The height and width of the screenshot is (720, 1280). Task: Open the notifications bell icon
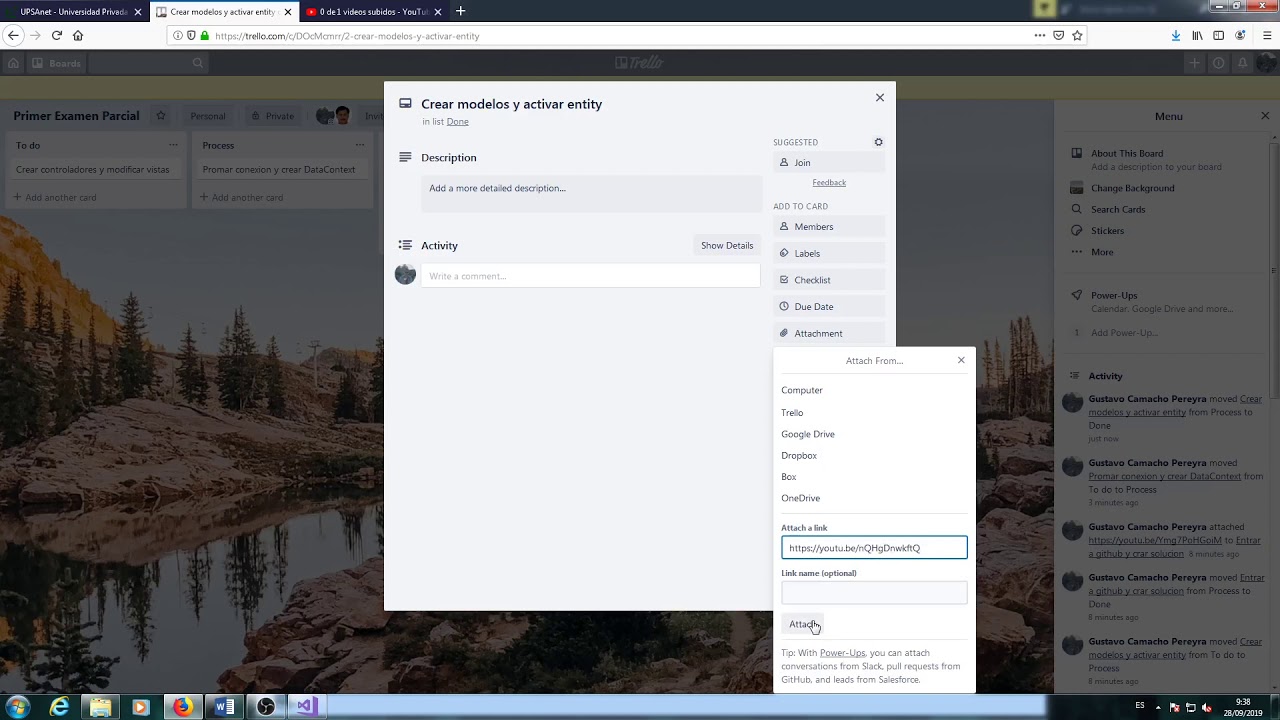point(1243,63)
